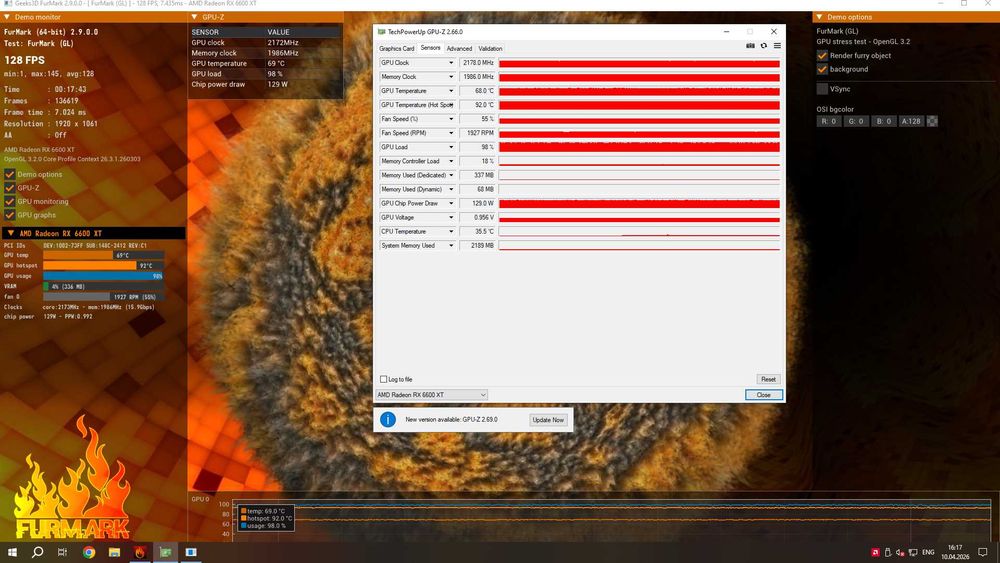Click the network tray icon

913,552
